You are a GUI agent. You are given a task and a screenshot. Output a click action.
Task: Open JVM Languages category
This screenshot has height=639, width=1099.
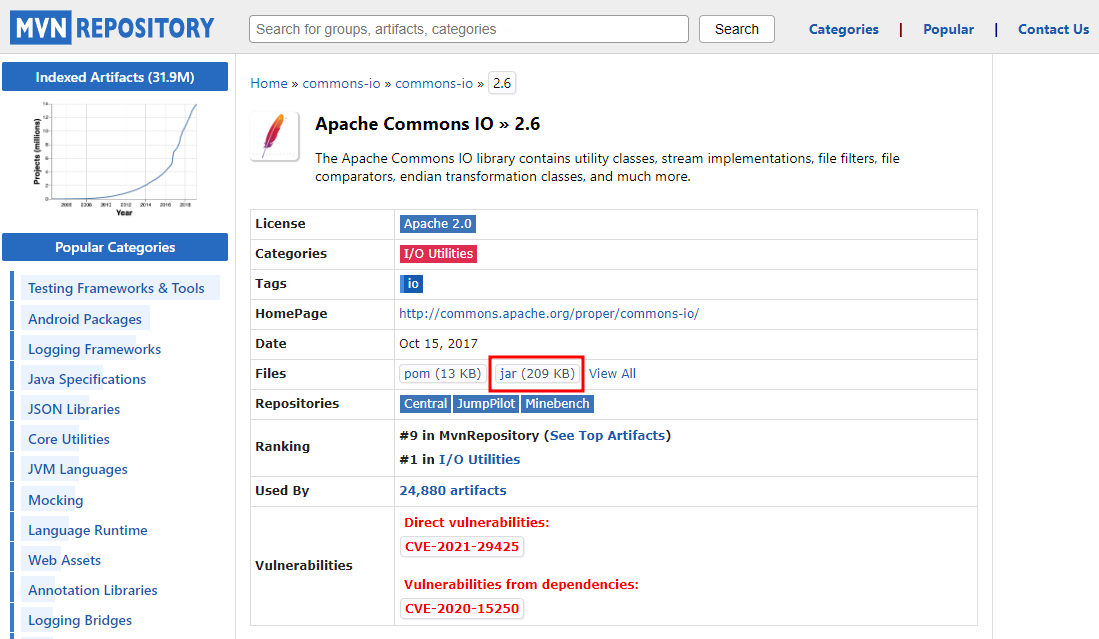pyautogui.click(x=78, y=469)
